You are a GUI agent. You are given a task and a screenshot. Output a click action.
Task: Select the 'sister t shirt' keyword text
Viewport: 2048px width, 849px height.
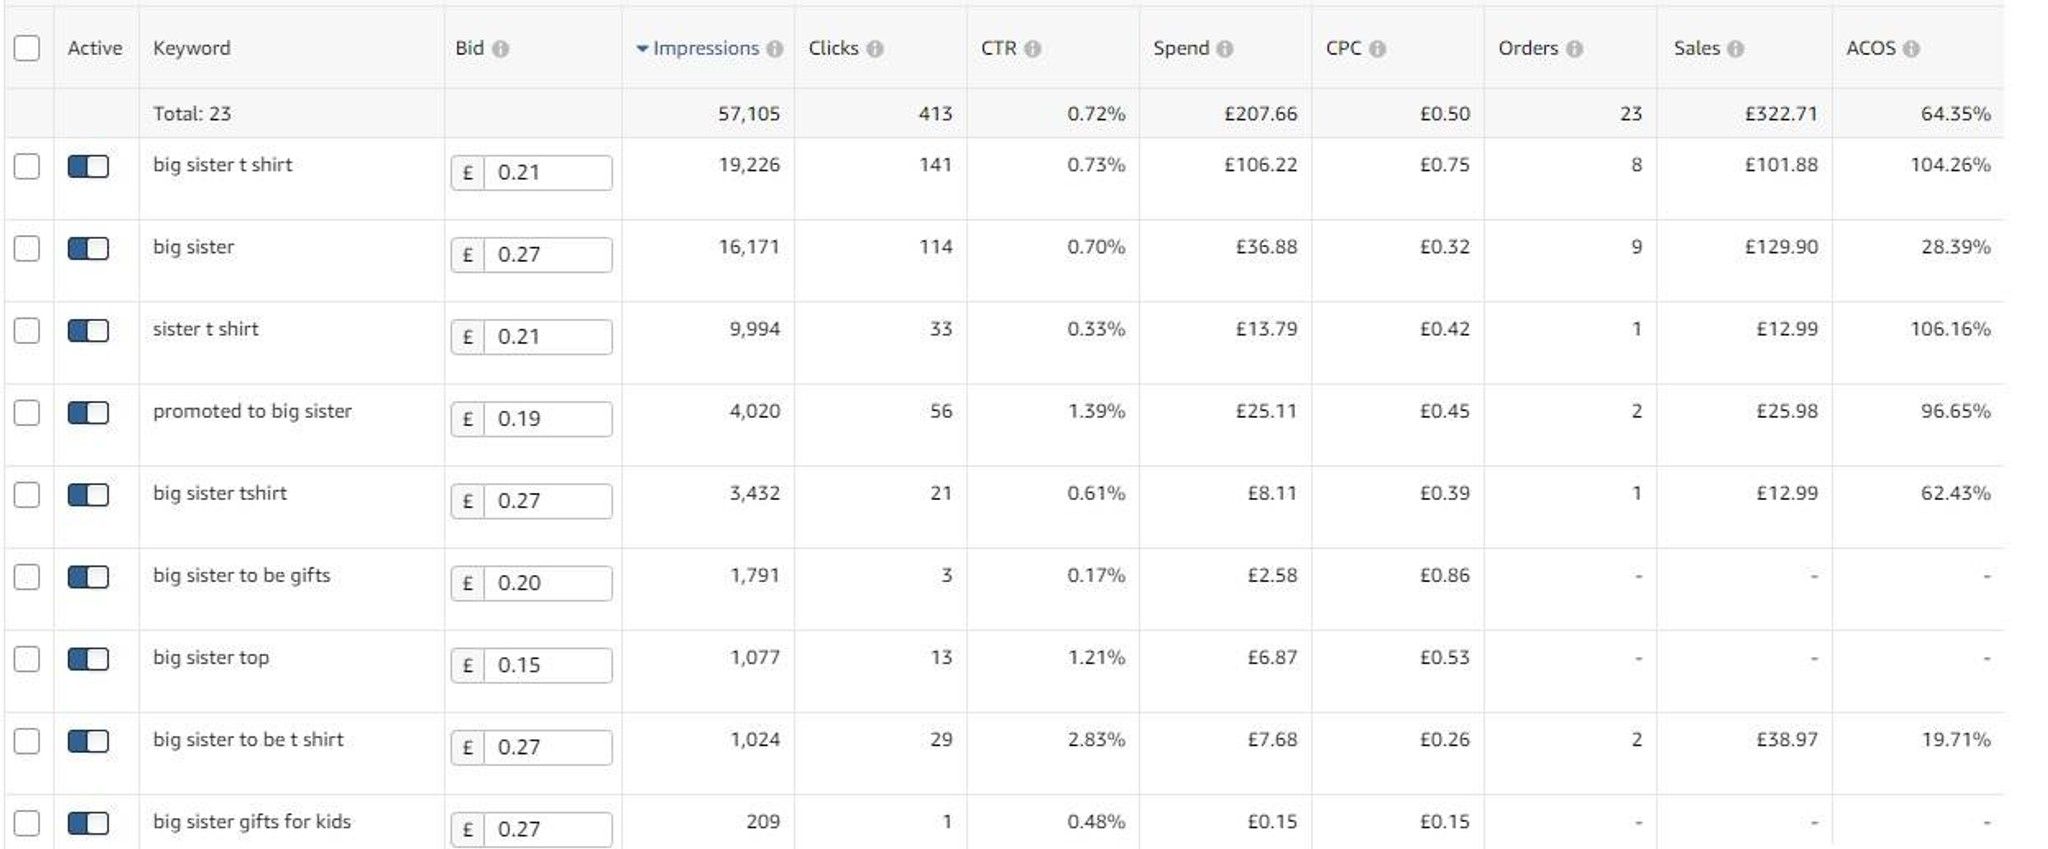[205, 329]
